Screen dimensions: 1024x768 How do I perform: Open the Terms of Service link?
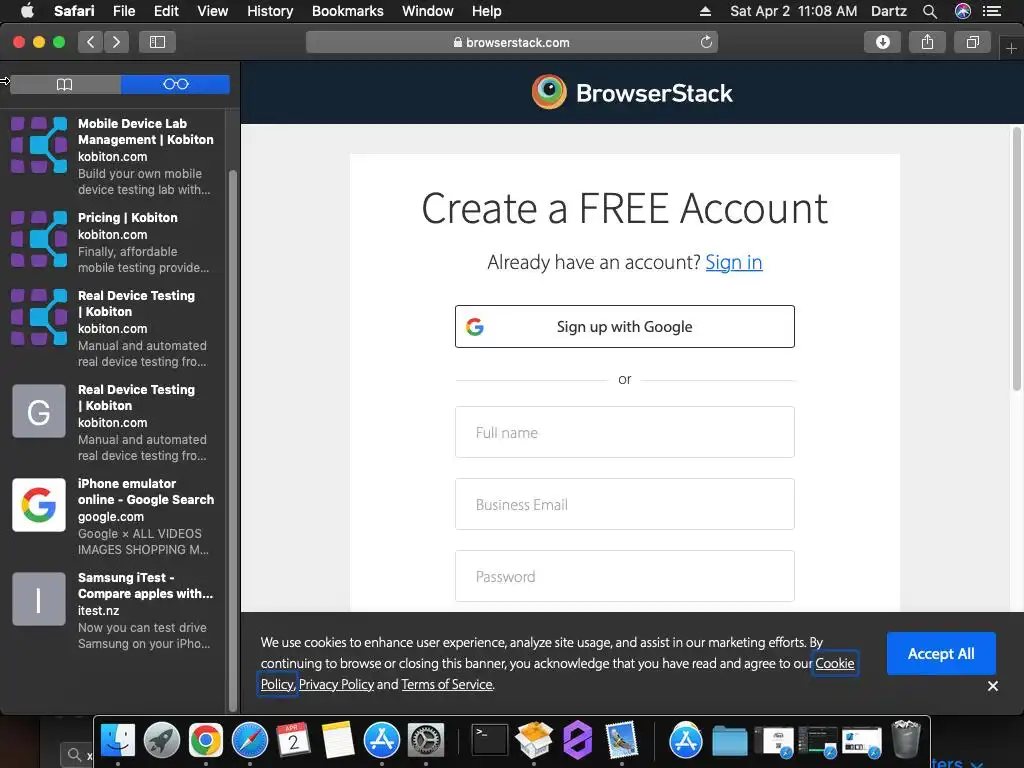[447, 684]
